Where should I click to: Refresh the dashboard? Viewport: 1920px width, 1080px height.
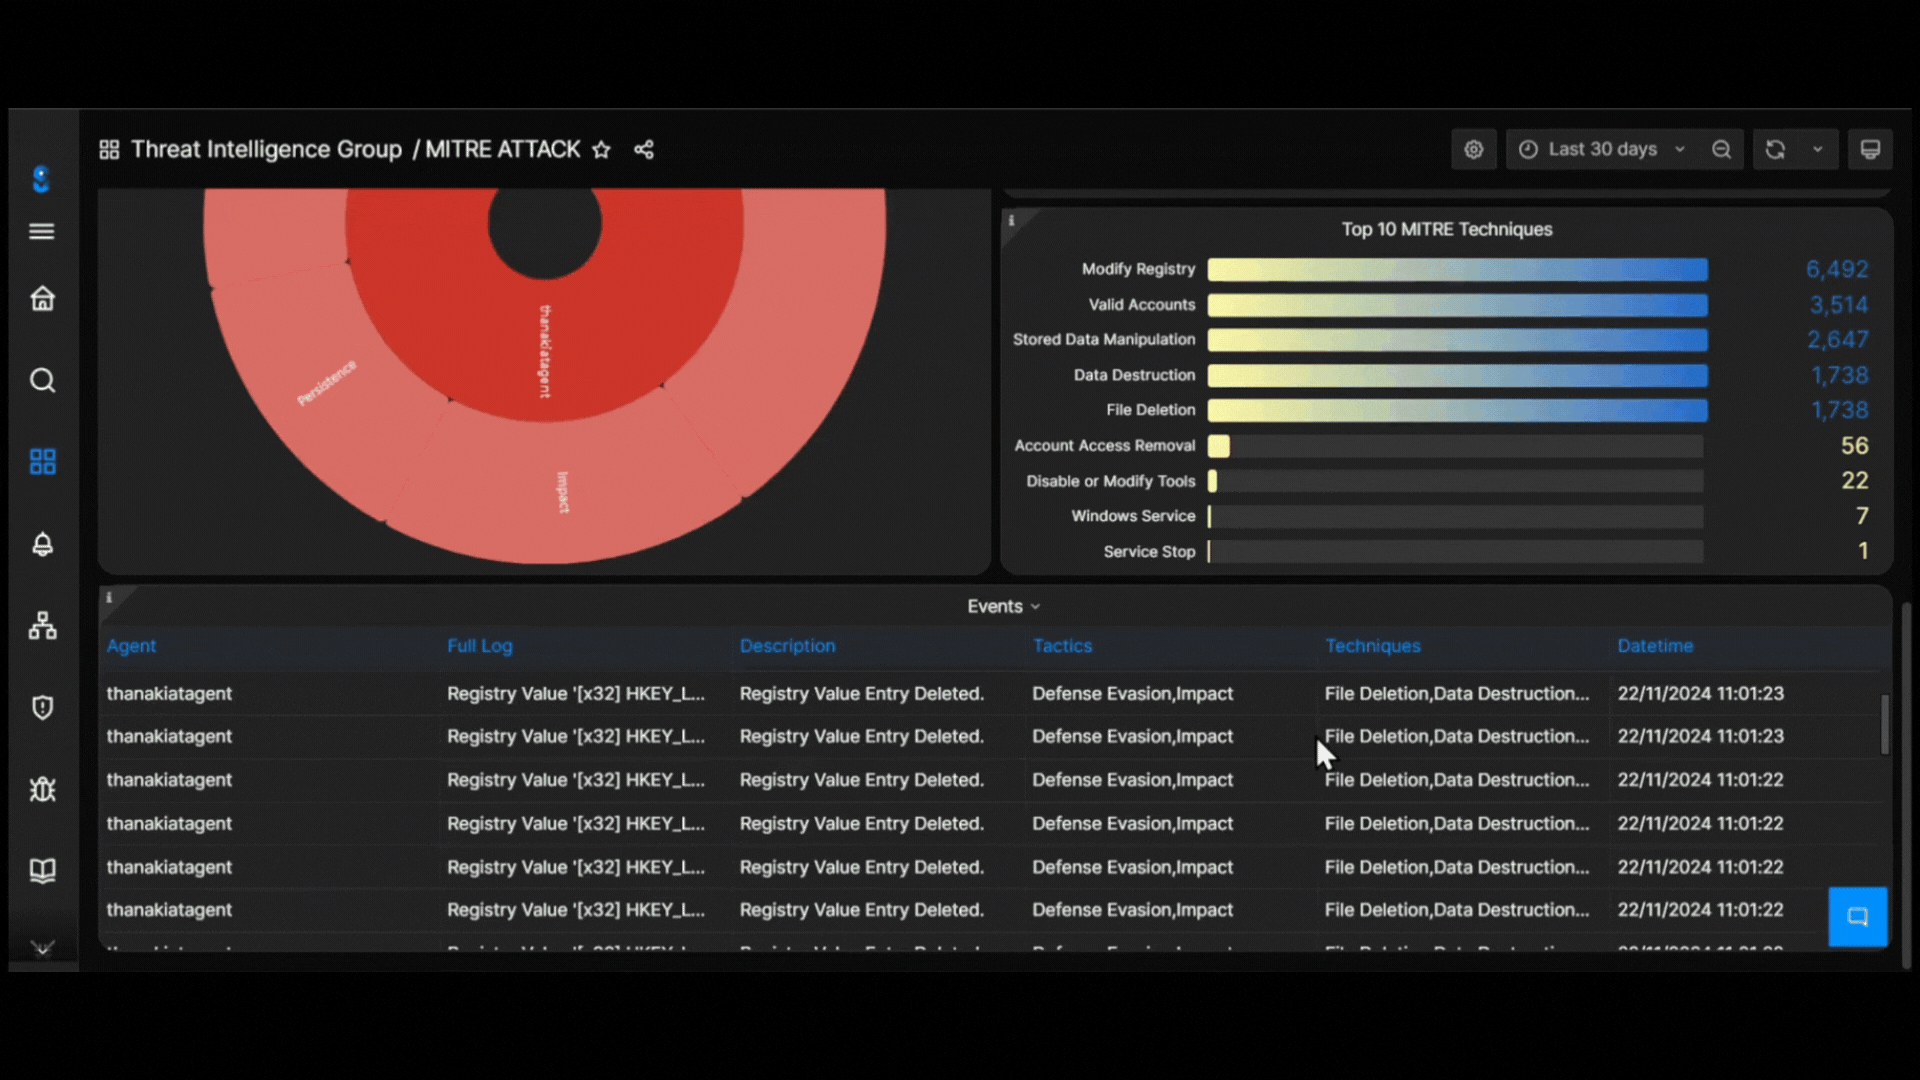tap(1775, 149)
